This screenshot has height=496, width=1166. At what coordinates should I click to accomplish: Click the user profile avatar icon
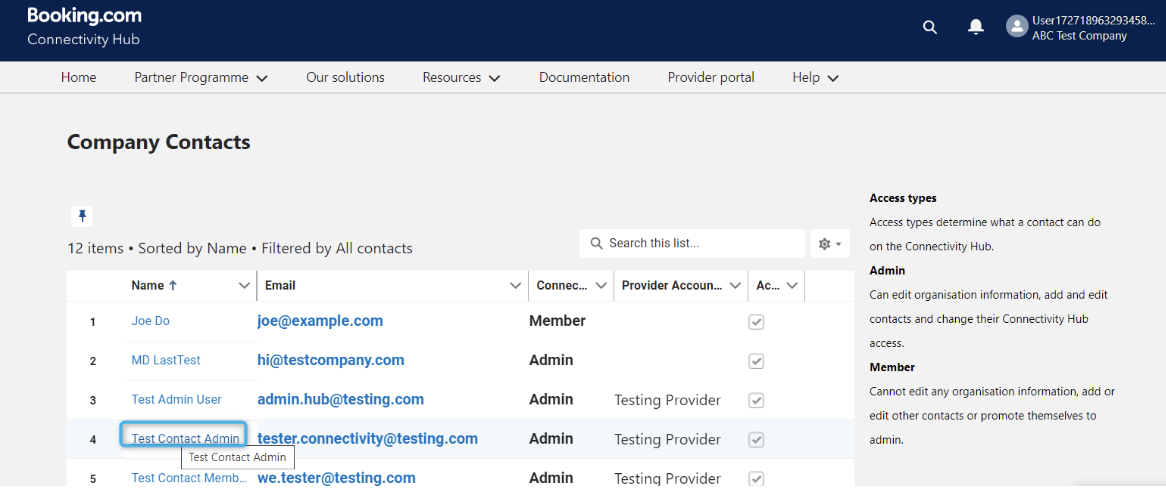click(1017, 27)
